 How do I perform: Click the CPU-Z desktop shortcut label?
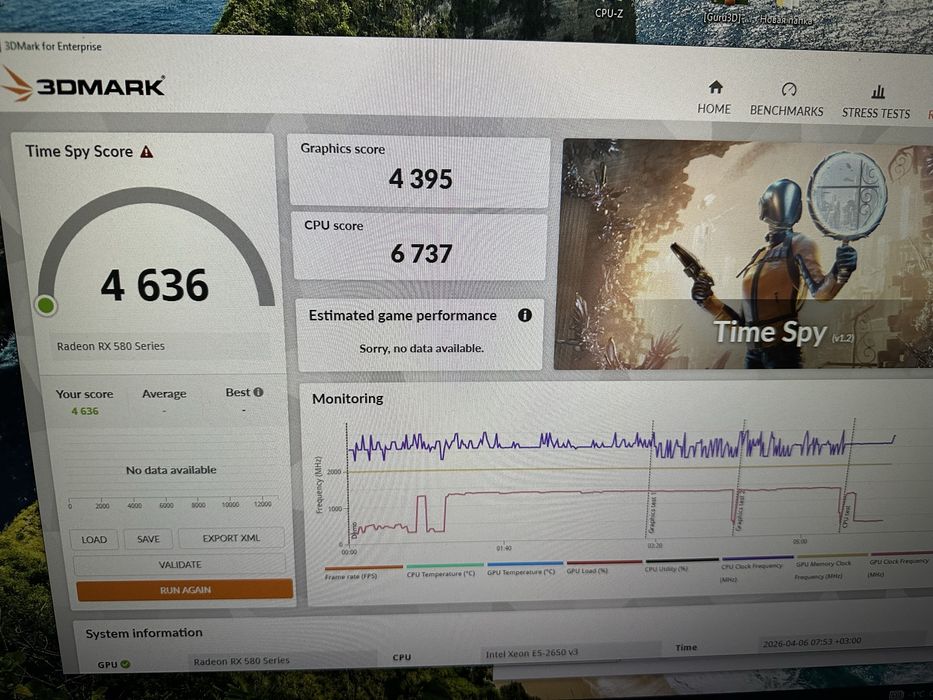pyautogui.click(x=609, y=12)
